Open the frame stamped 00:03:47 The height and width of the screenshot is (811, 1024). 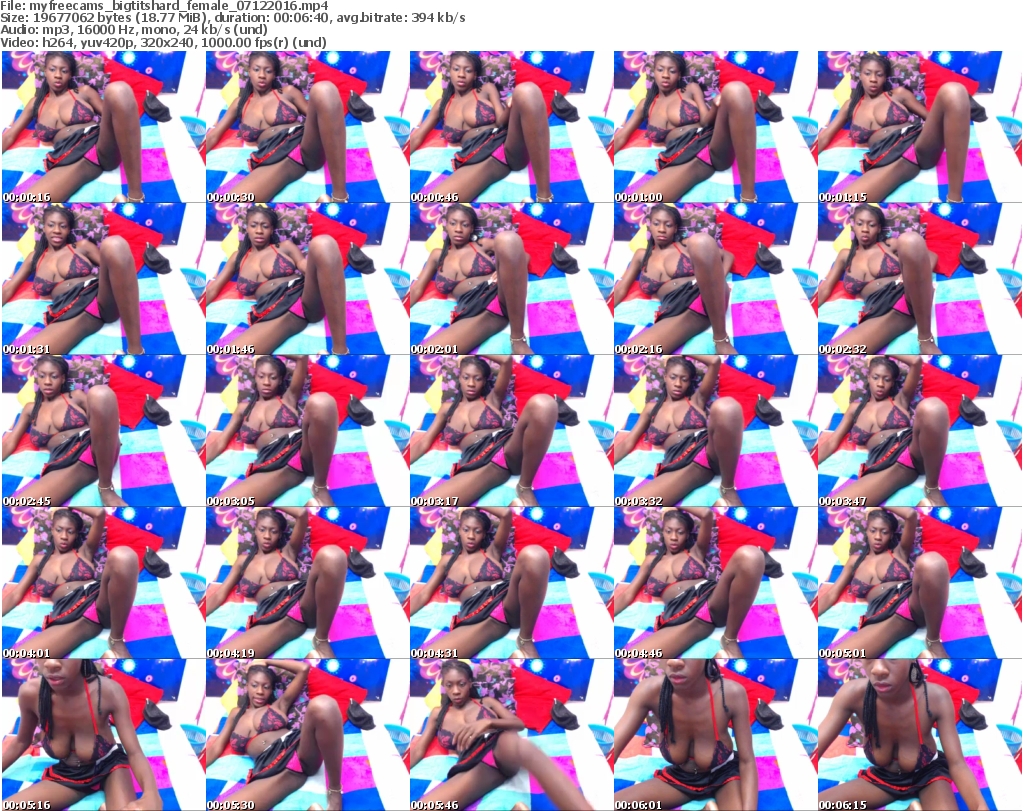(919, 431)
